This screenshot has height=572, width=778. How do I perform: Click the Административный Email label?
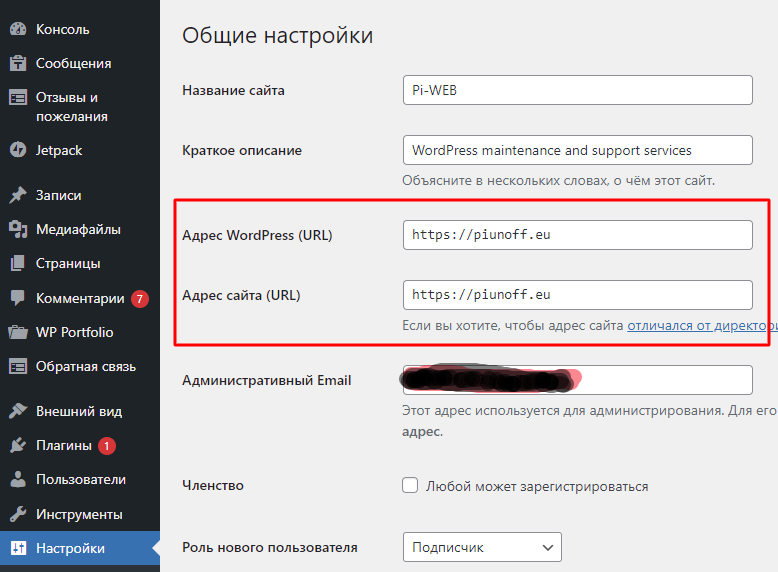coord(266,381)
